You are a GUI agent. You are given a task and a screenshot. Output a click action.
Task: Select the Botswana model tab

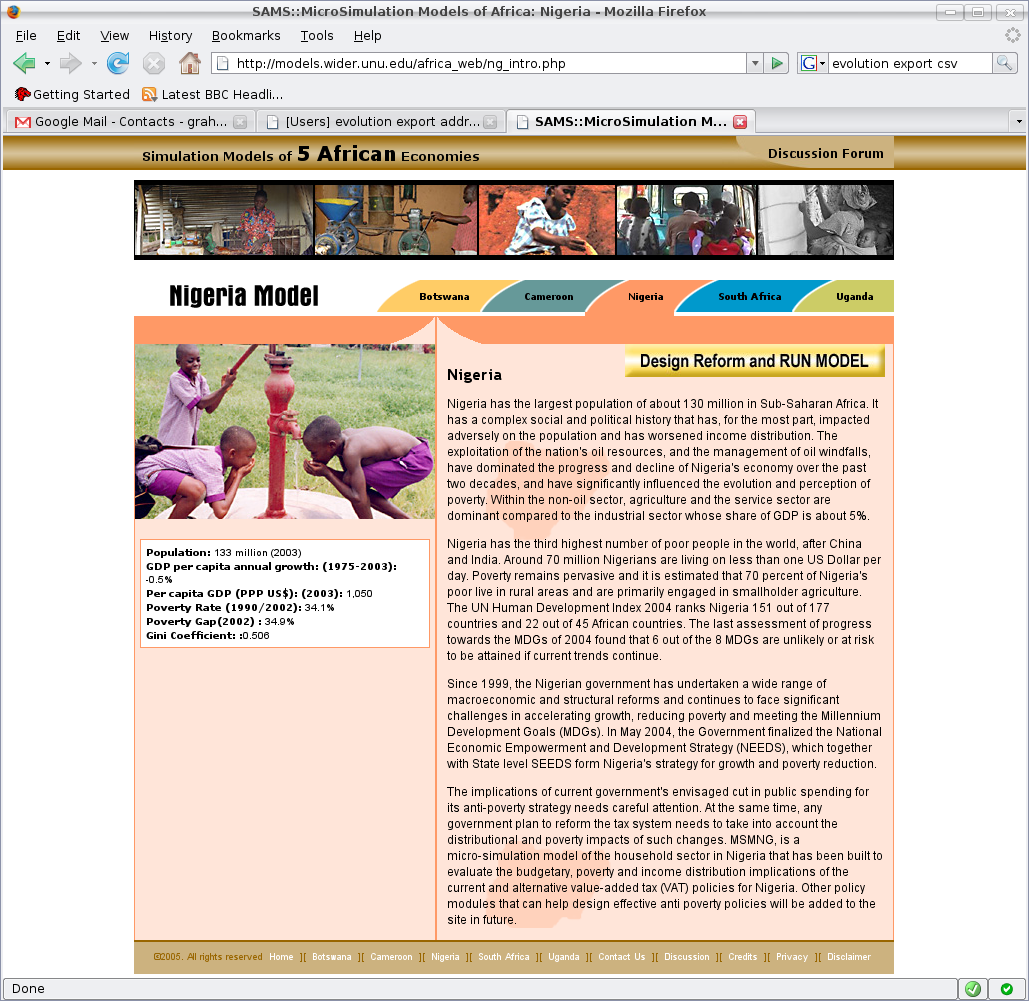[444, 297]
